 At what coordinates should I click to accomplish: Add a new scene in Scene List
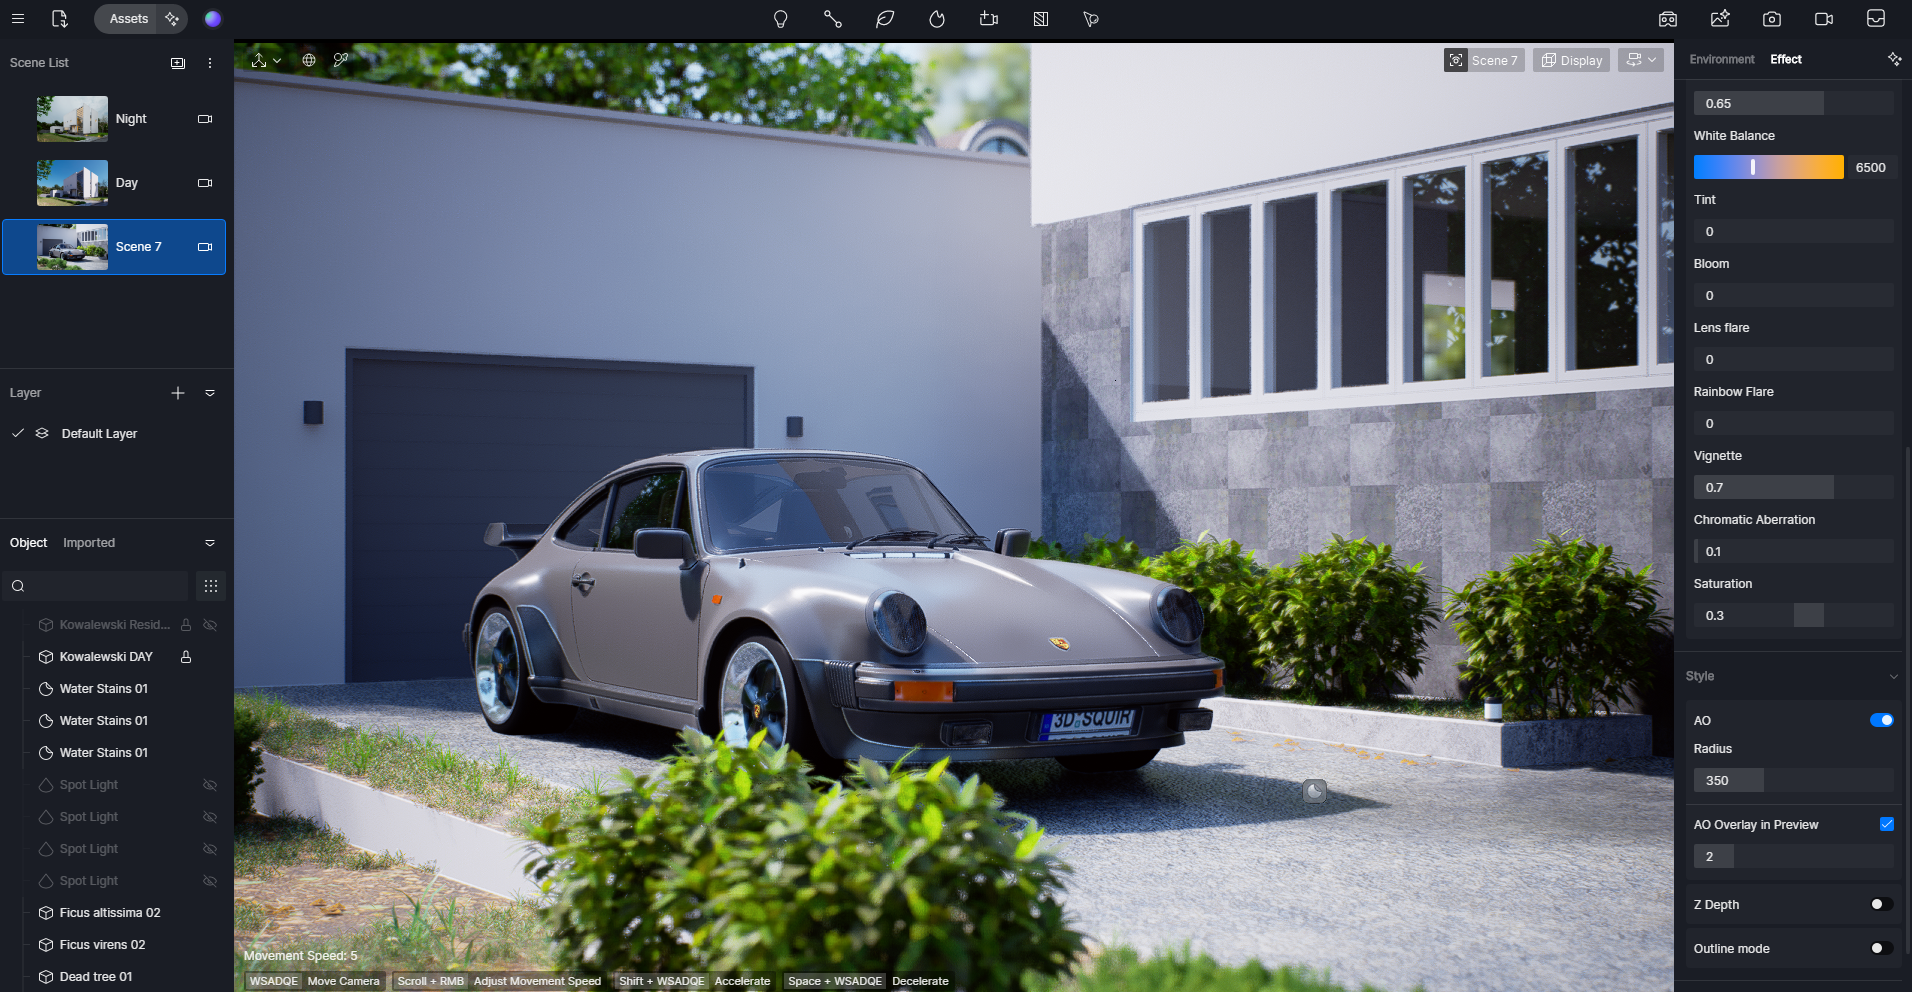click(x=178, y=63)
